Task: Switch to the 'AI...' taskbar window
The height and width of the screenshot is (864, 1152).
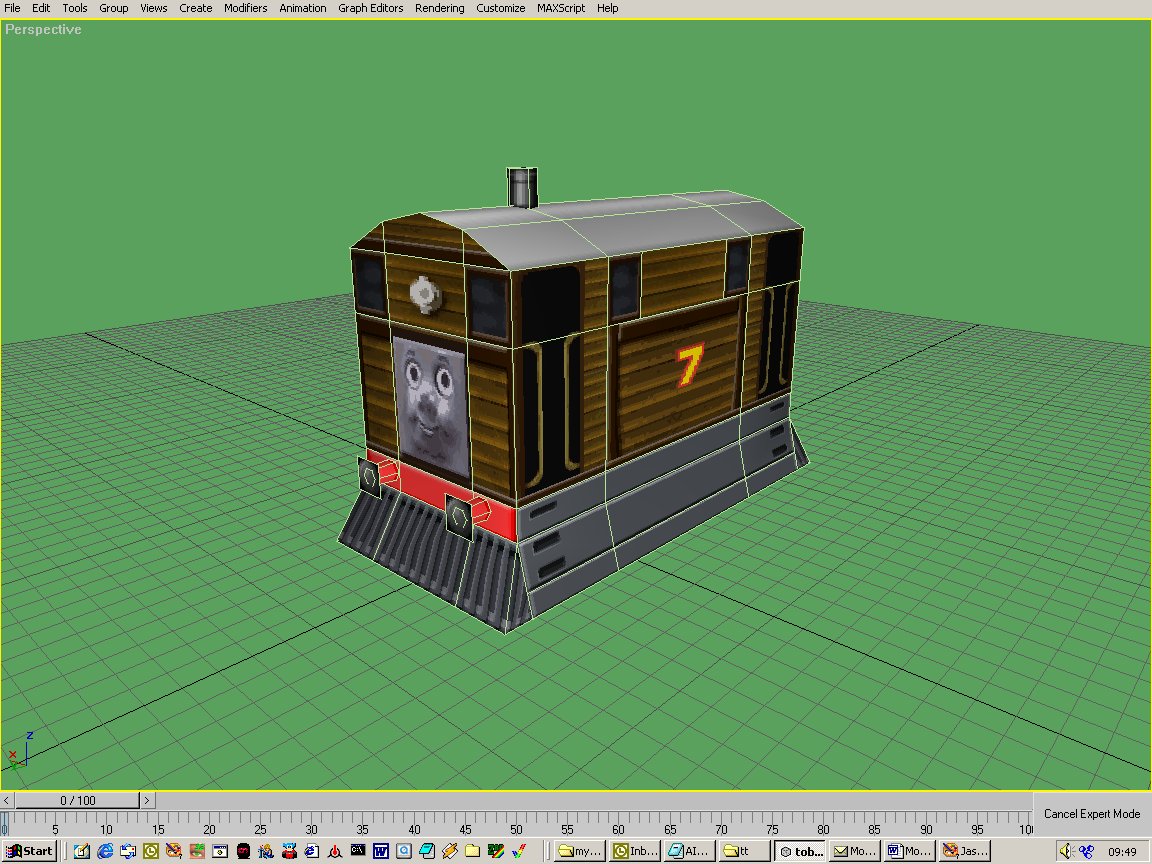Action: 689,852
